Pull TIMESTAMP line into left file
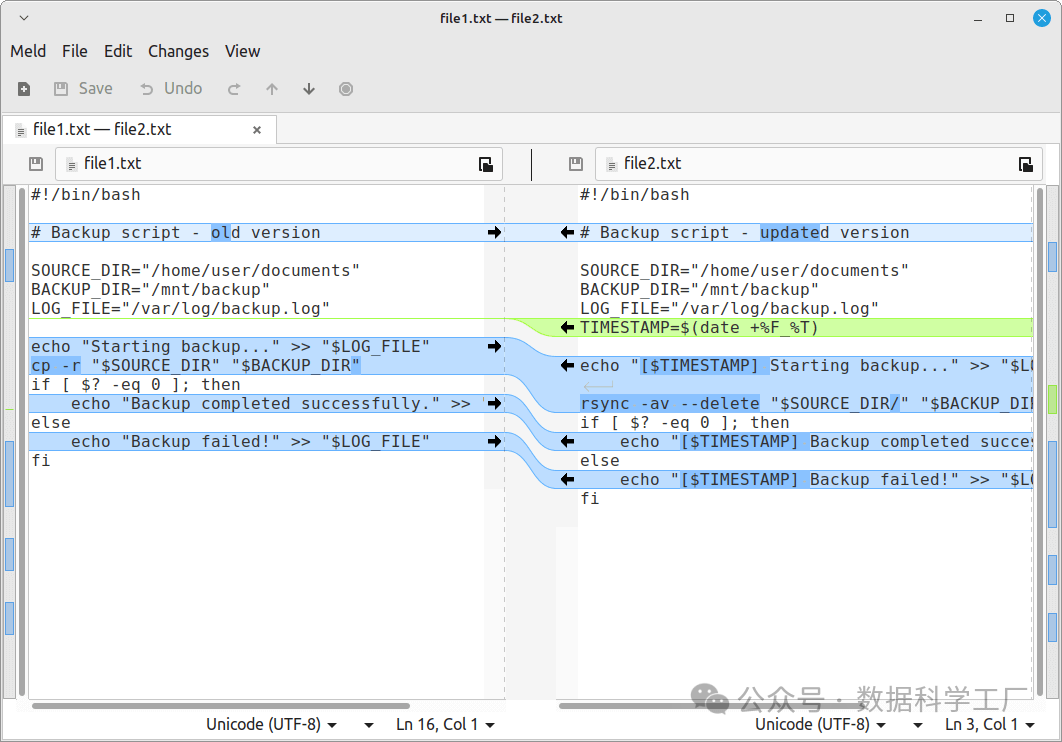 point(567,328)
